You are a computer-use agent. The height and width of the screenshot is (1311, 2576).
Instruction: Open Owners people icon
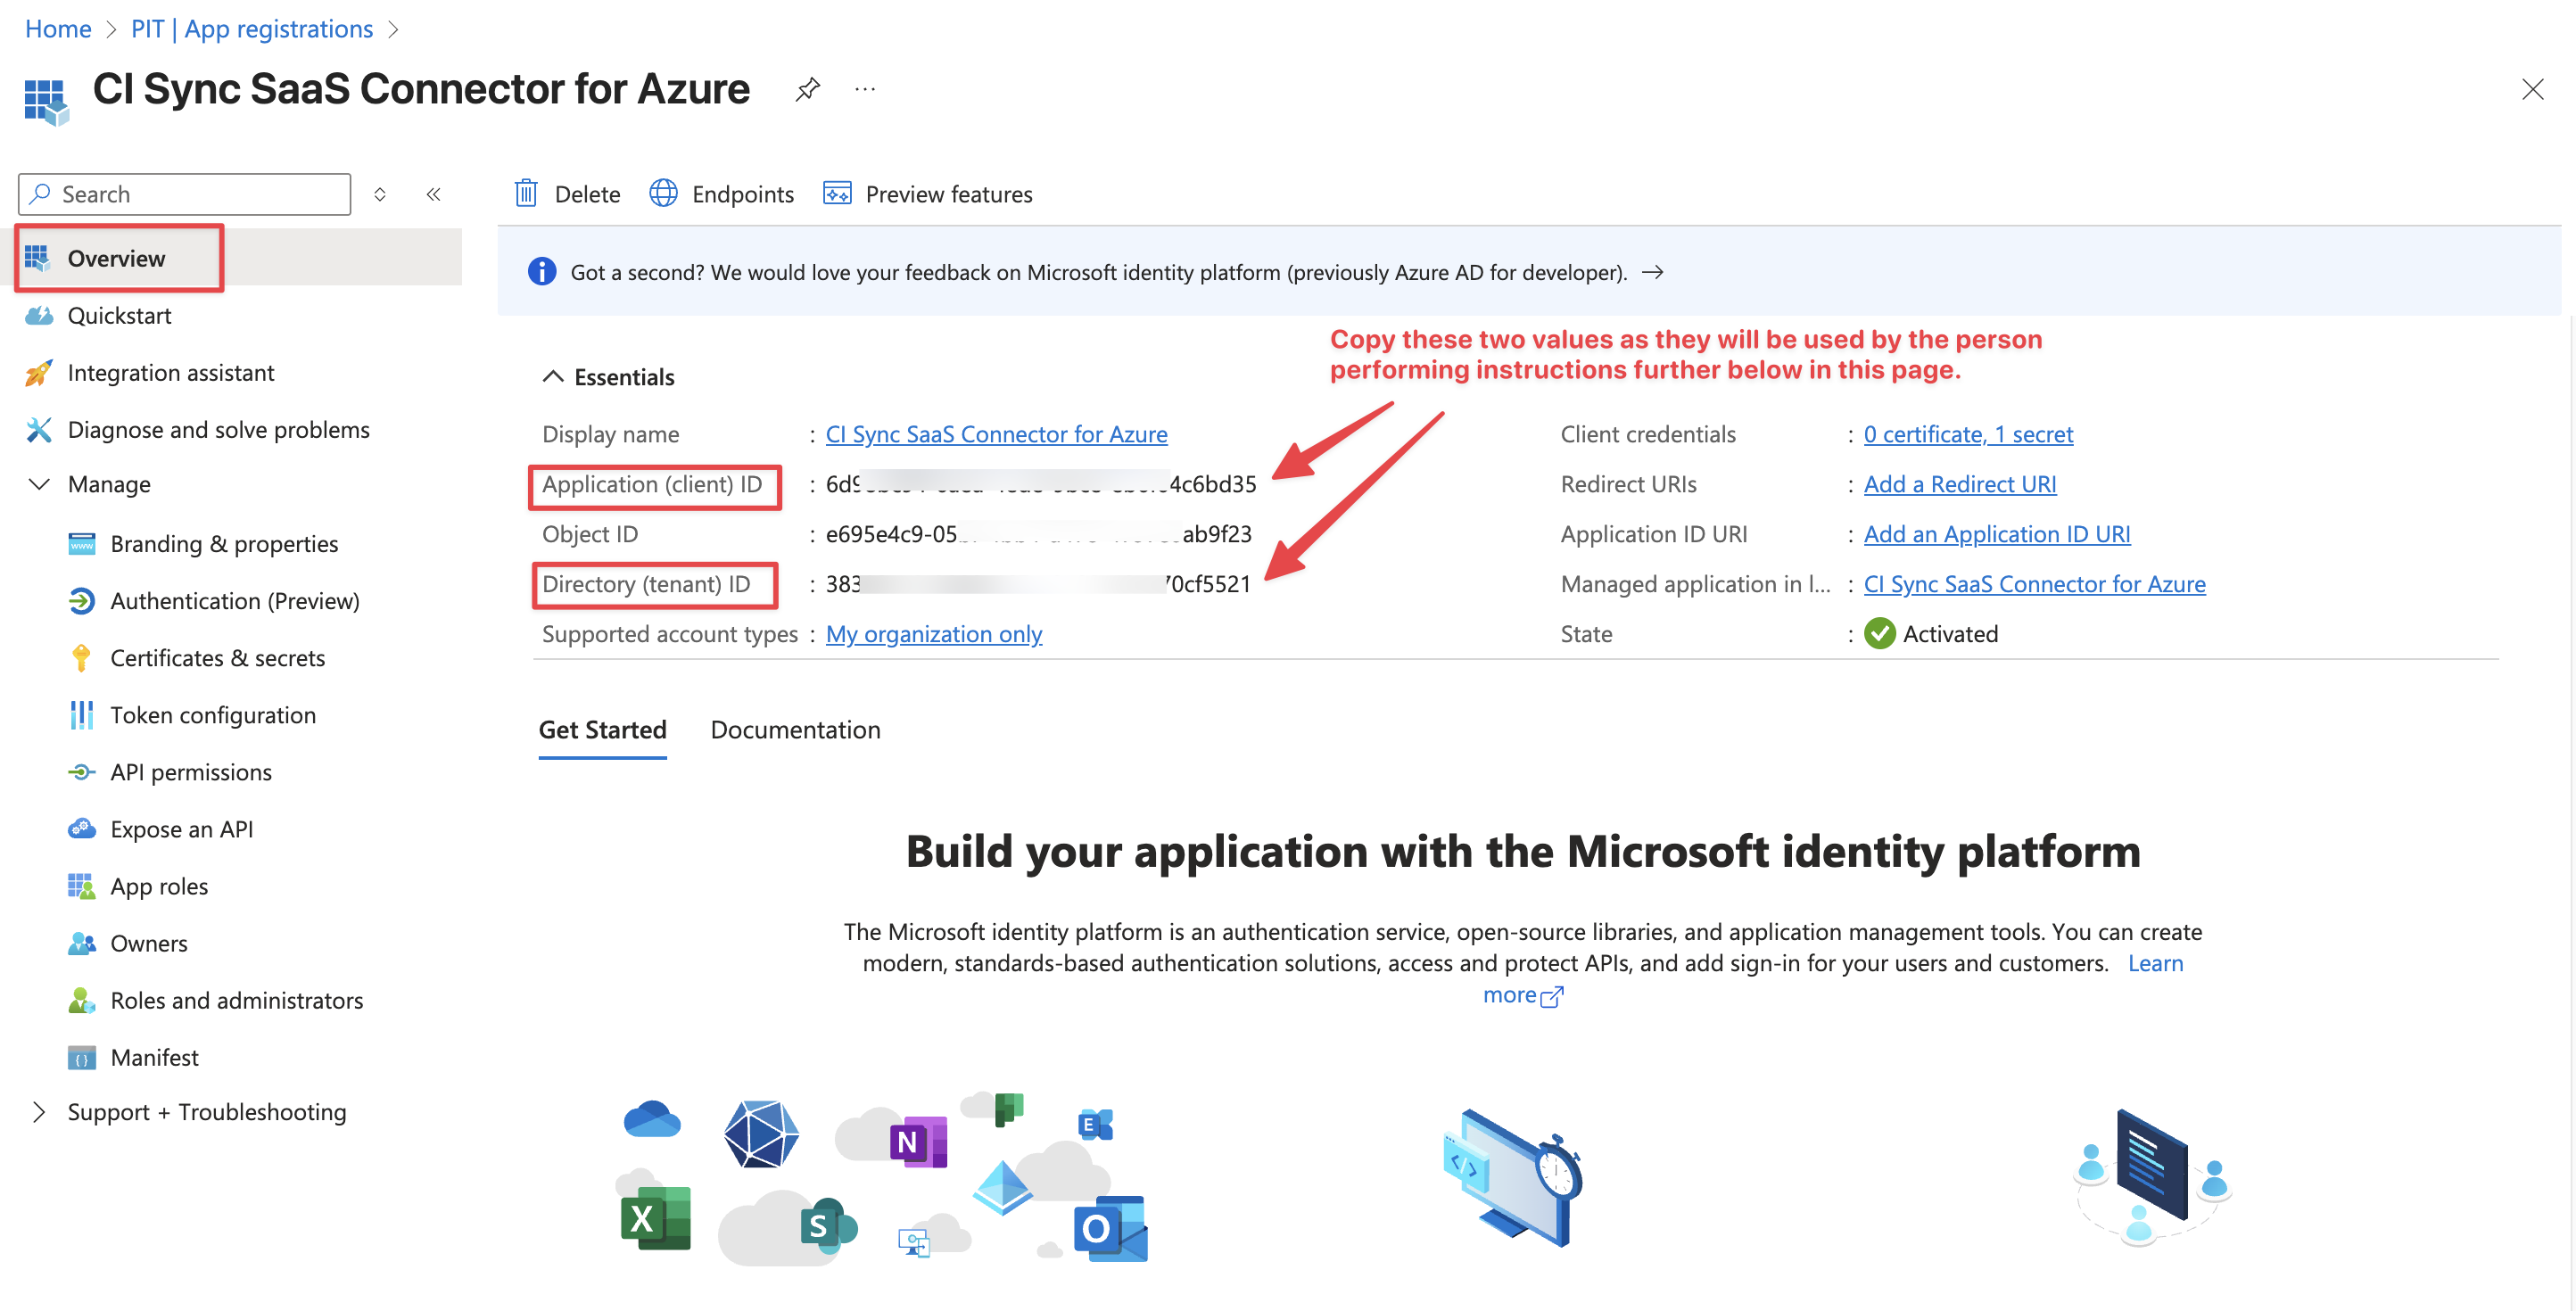(82, 943)
